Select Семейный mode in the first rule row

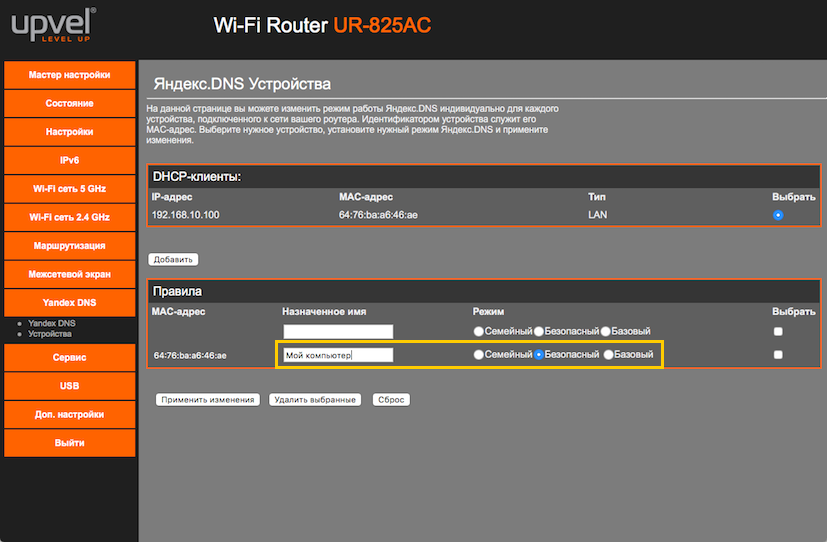(479, 331)
